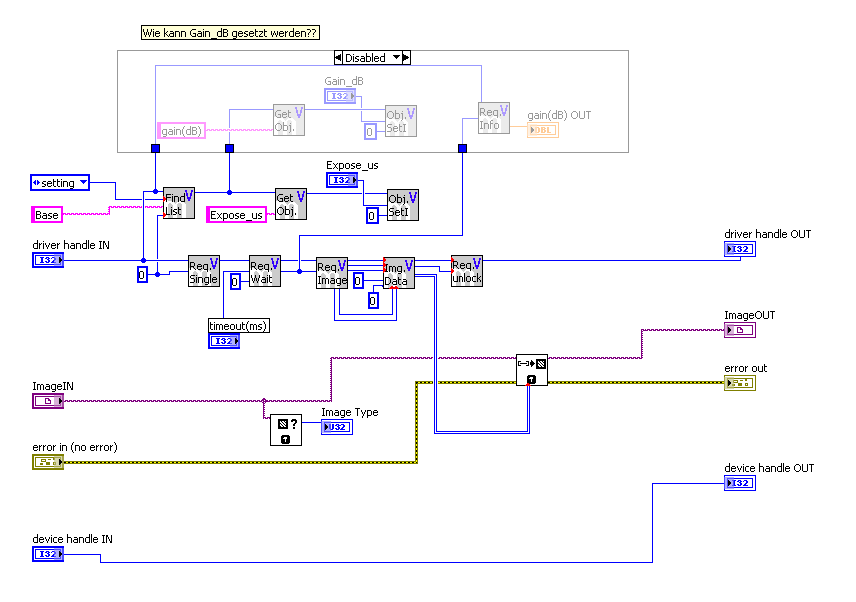
Task: Click the ImageOUT terminal
Action: (x=740, y=330)
